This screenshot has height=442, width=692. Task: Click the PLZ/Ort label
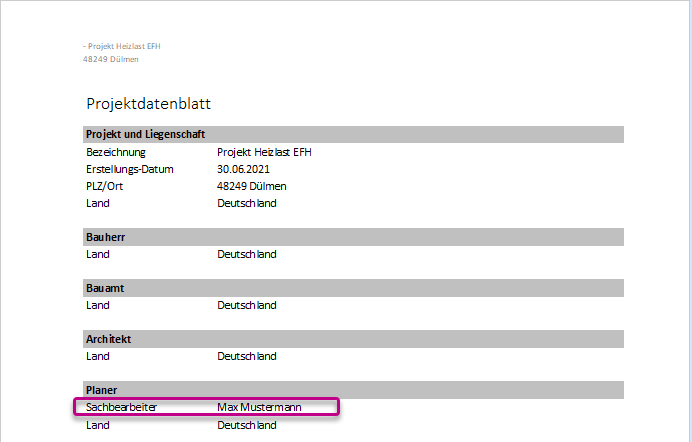[104, 186]
